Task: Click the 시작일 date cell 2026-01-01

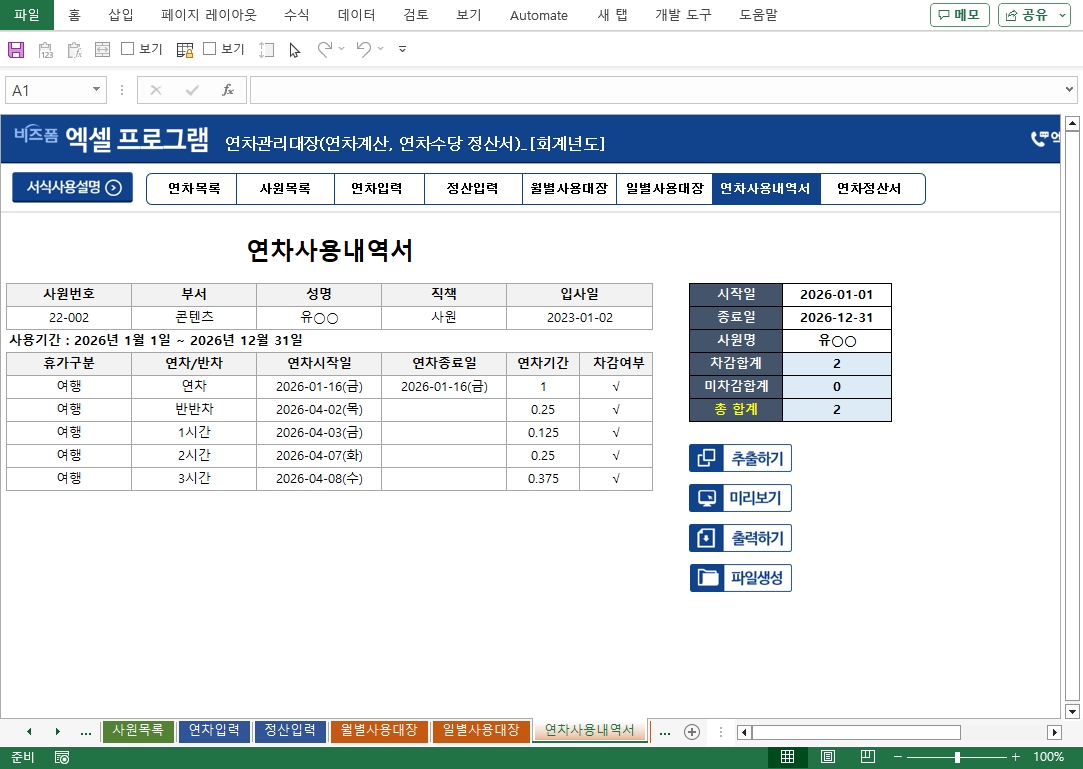Action: pos(836,295)
